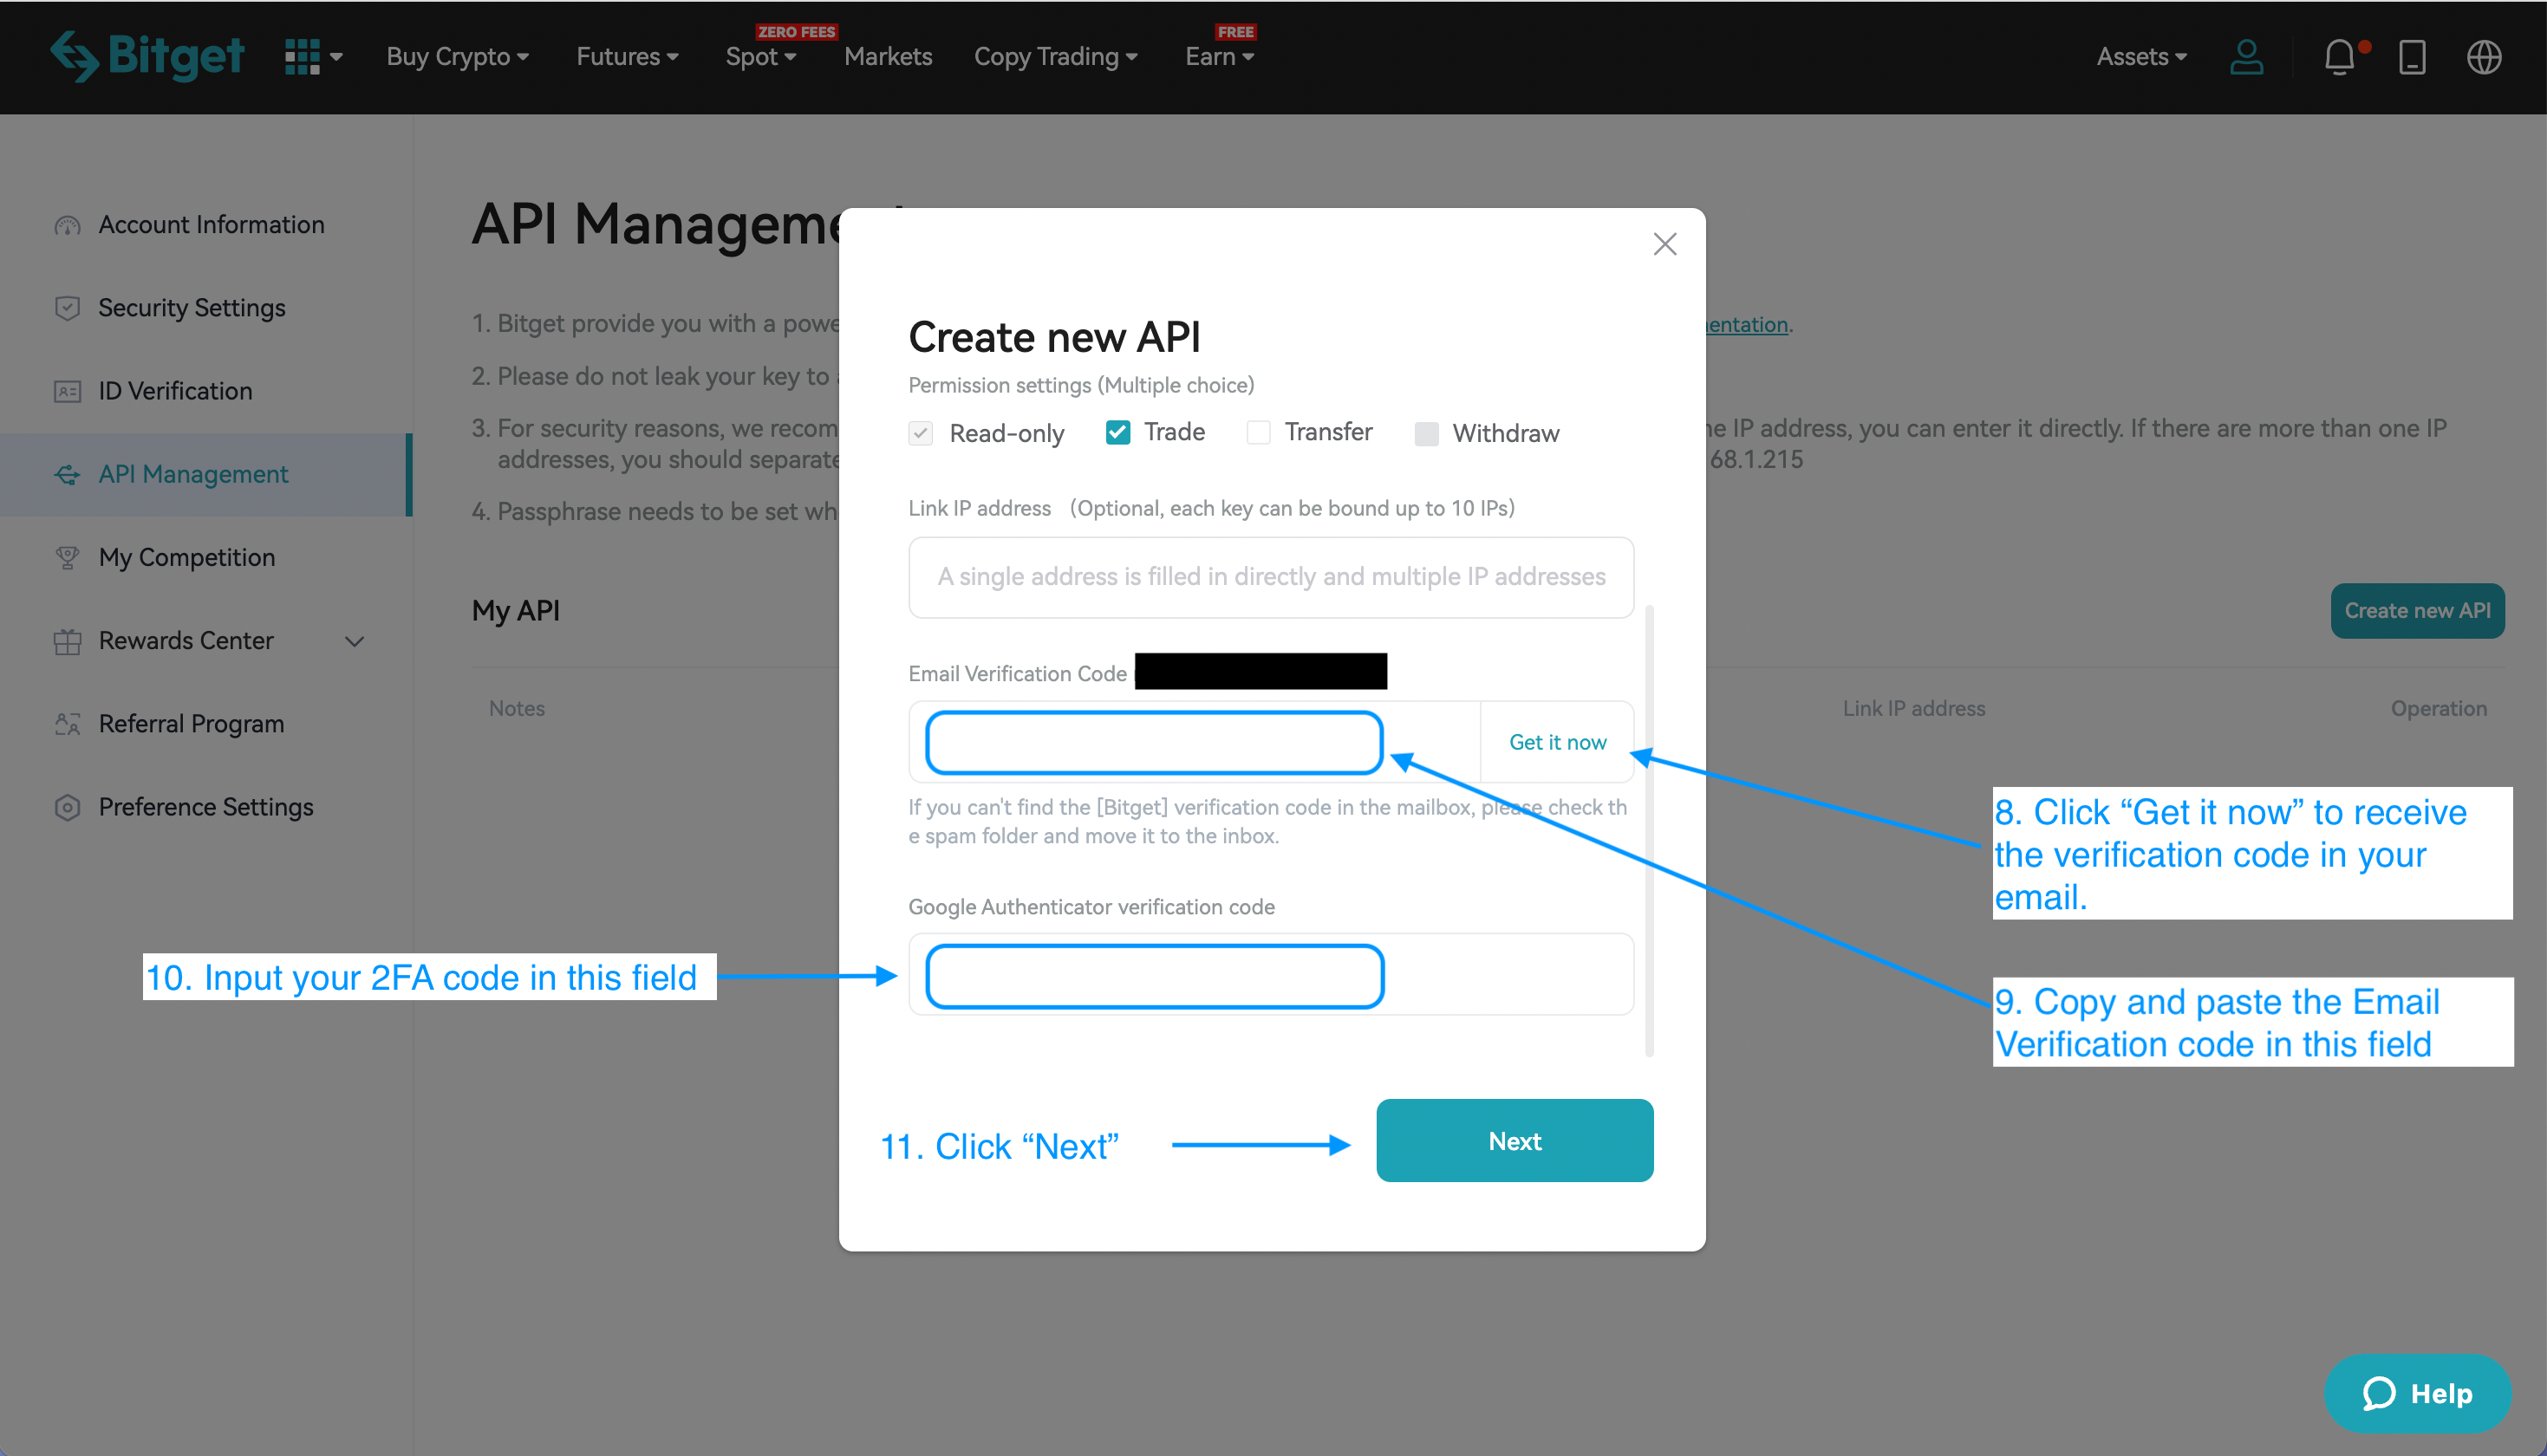Uncheck the Trade permission checkbox
Image resolution: width=2547 pixels, height=1456 pixels.
(x=1118, y=432)
